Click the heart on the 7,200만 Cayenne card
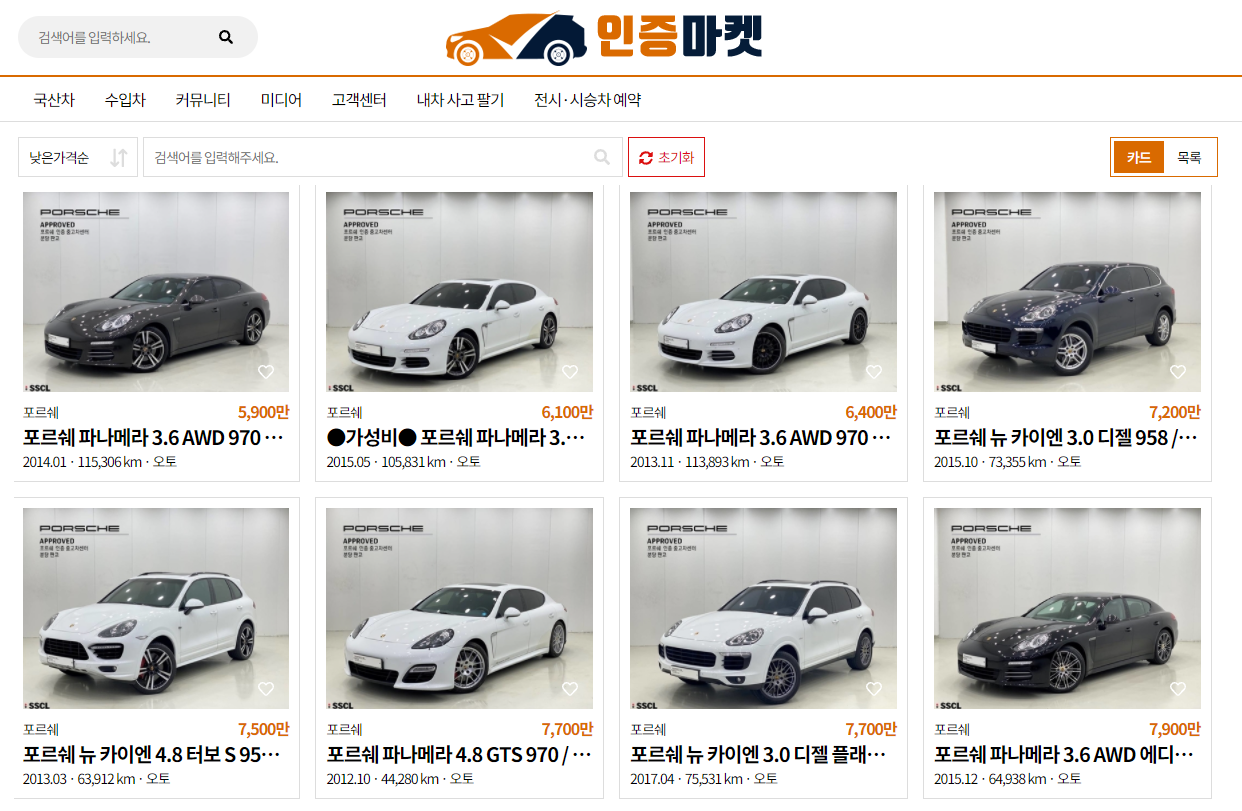Image resolution: width=1242 pixels, height=811 pixels. click(1178, 372)
